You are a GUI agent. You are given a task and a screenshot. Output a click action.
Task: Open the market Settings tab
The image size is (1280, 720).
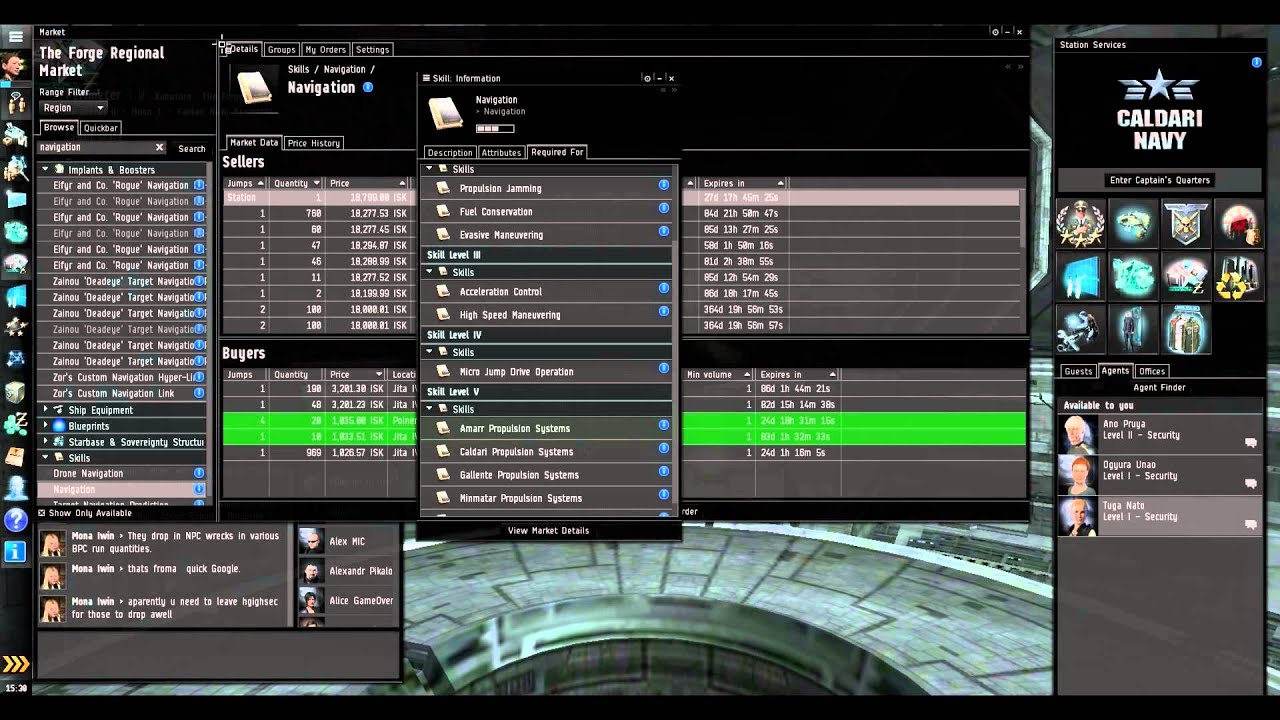tap(372, 49)
